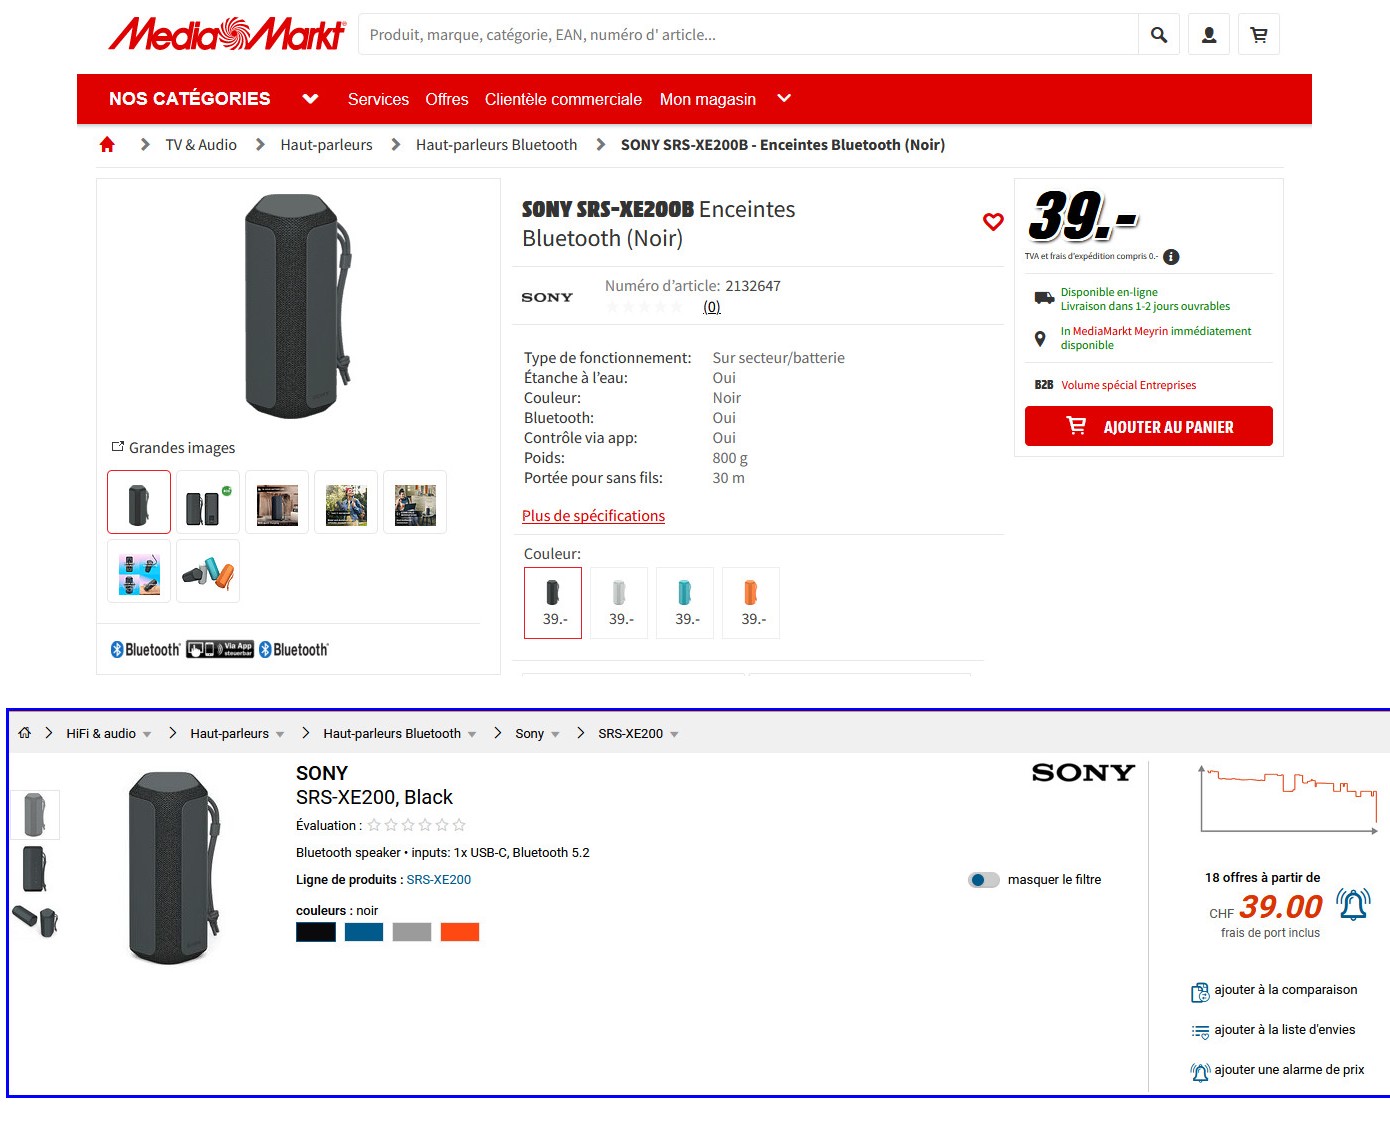Image resolution: width=1390 pixels, height=1125 pixels.
Task: Open the user account icon
Action: click(1209, 35)
